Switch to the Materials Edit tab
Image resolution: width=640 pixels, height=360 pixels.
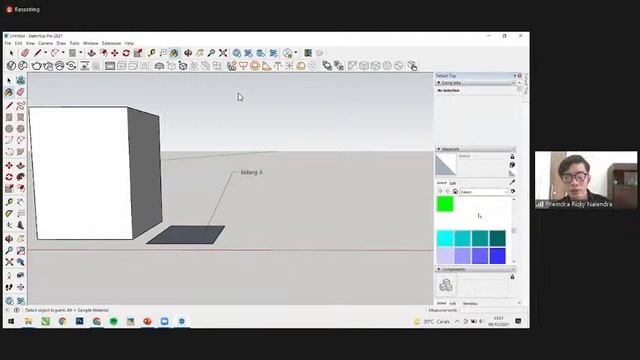[x=453, y=183]
